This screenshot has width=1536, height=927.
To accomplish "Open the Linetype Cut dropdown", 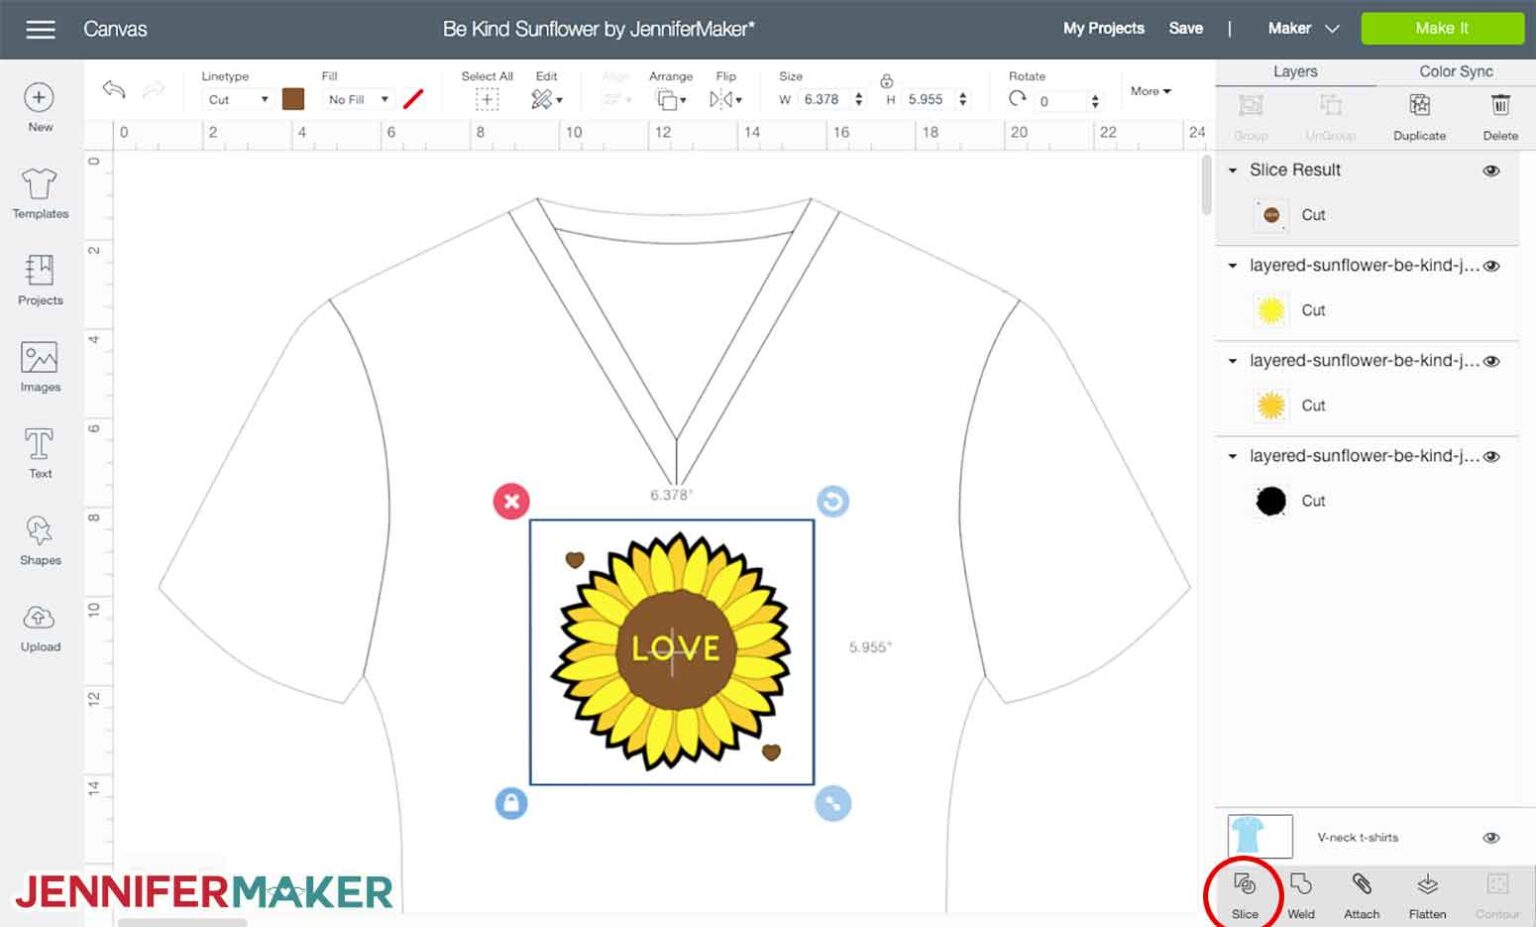I will [x=238, y=99].
